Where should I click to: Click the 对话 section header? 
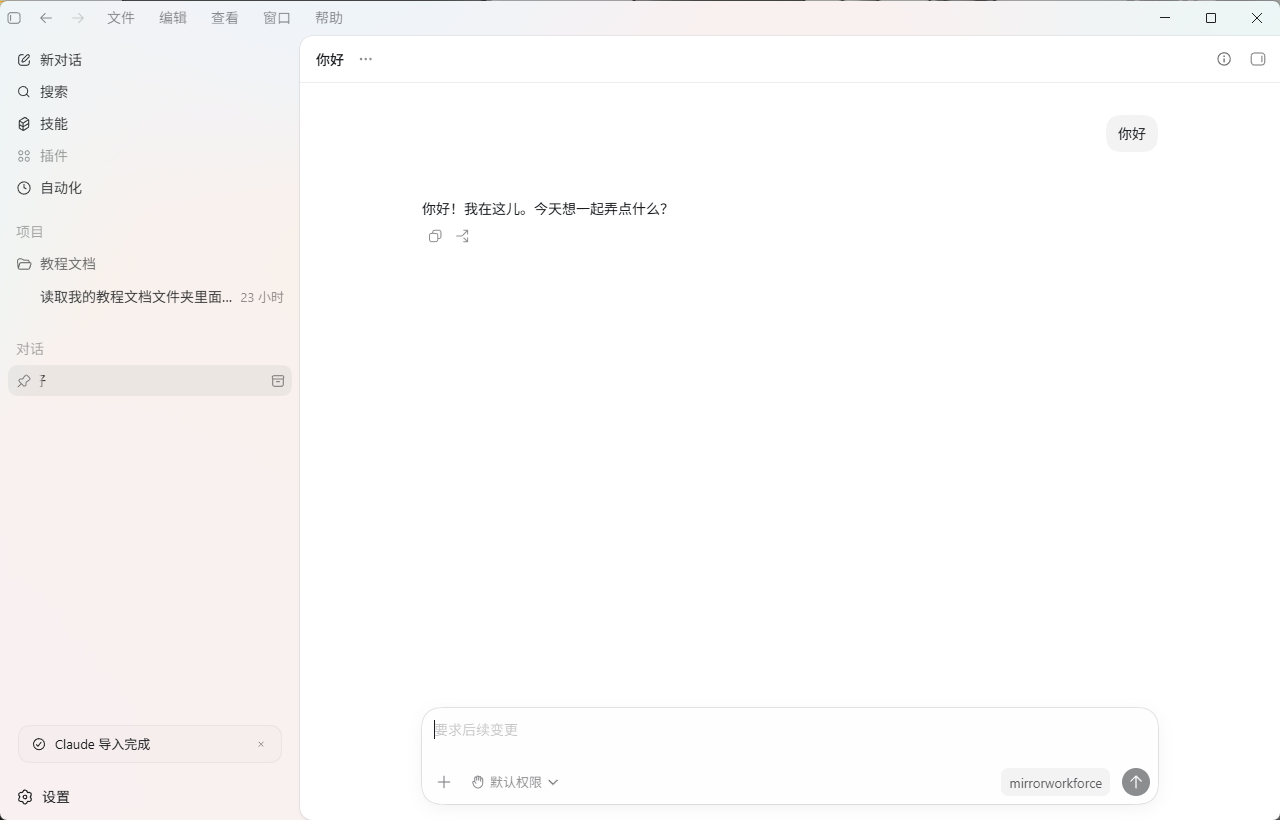pyautogui.click(x=30, y=349)
